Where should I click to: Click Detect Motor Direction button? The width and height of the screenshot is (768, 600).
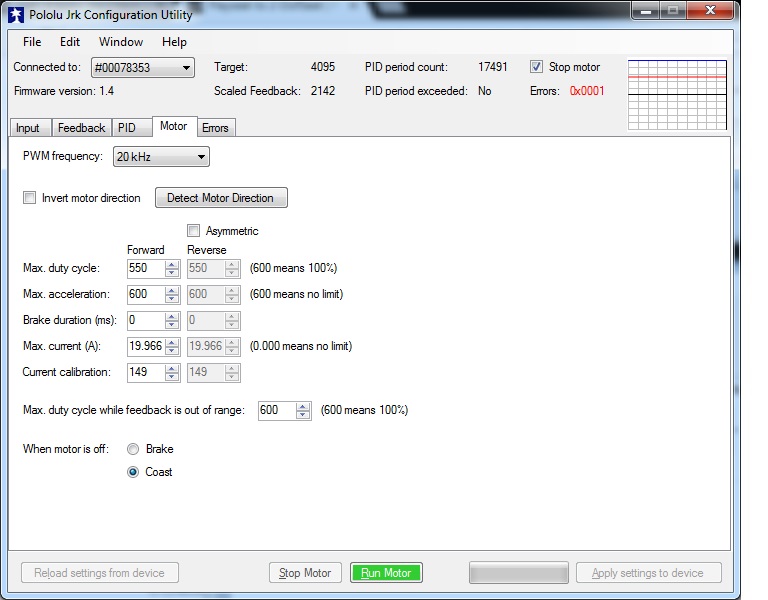tap(221, 198)
